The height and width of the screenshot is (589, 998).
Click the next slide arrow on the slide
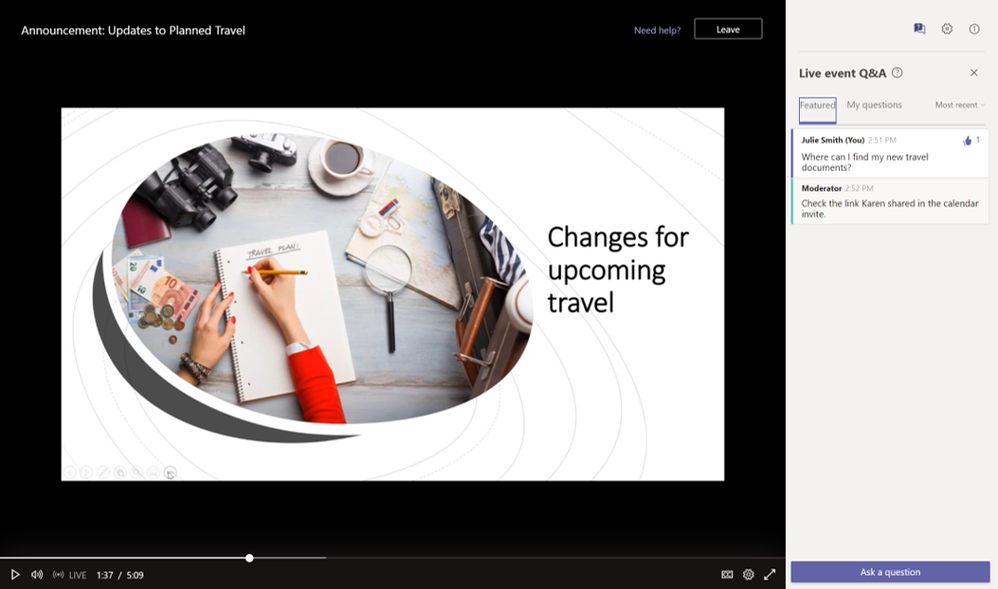tap(86, 472)
